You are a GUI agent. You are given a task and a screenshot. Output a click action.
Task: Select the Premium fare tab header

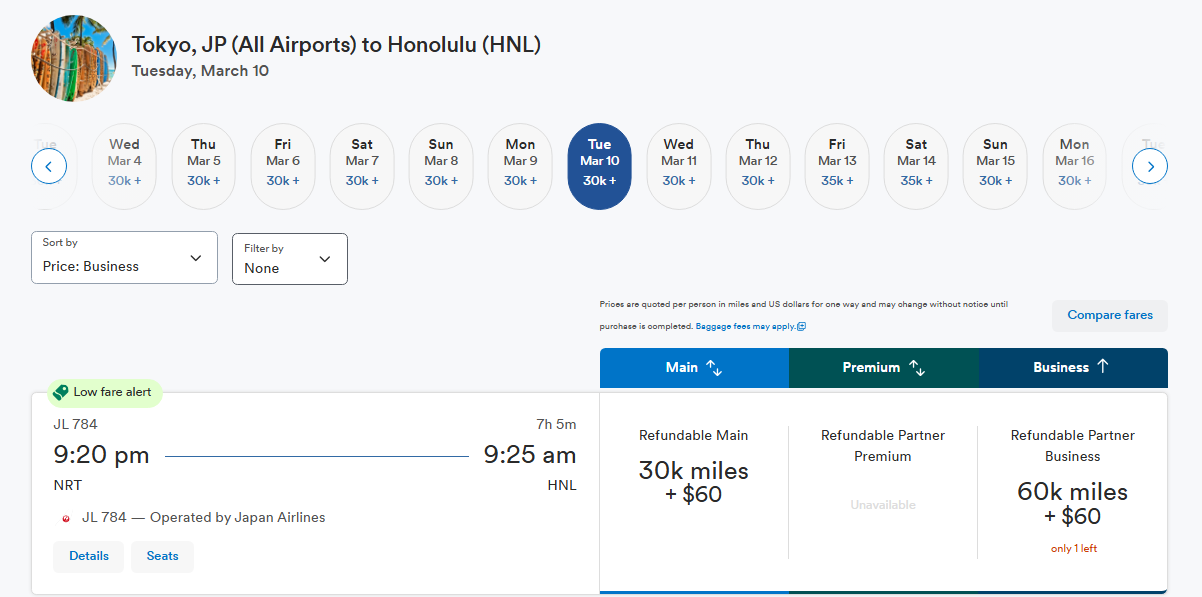point(884,367)
